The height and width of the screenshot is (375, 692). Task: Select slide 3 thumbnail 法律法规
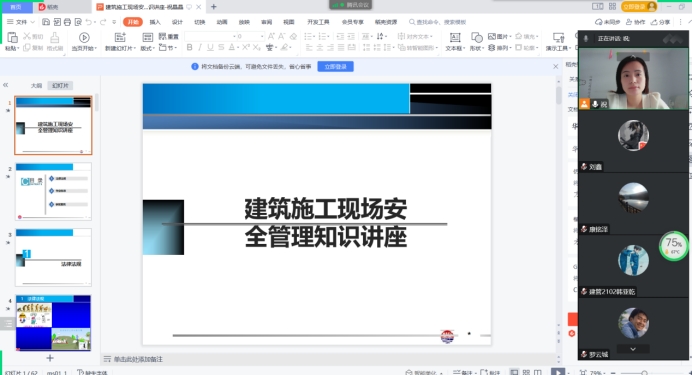tap(53, 257)
